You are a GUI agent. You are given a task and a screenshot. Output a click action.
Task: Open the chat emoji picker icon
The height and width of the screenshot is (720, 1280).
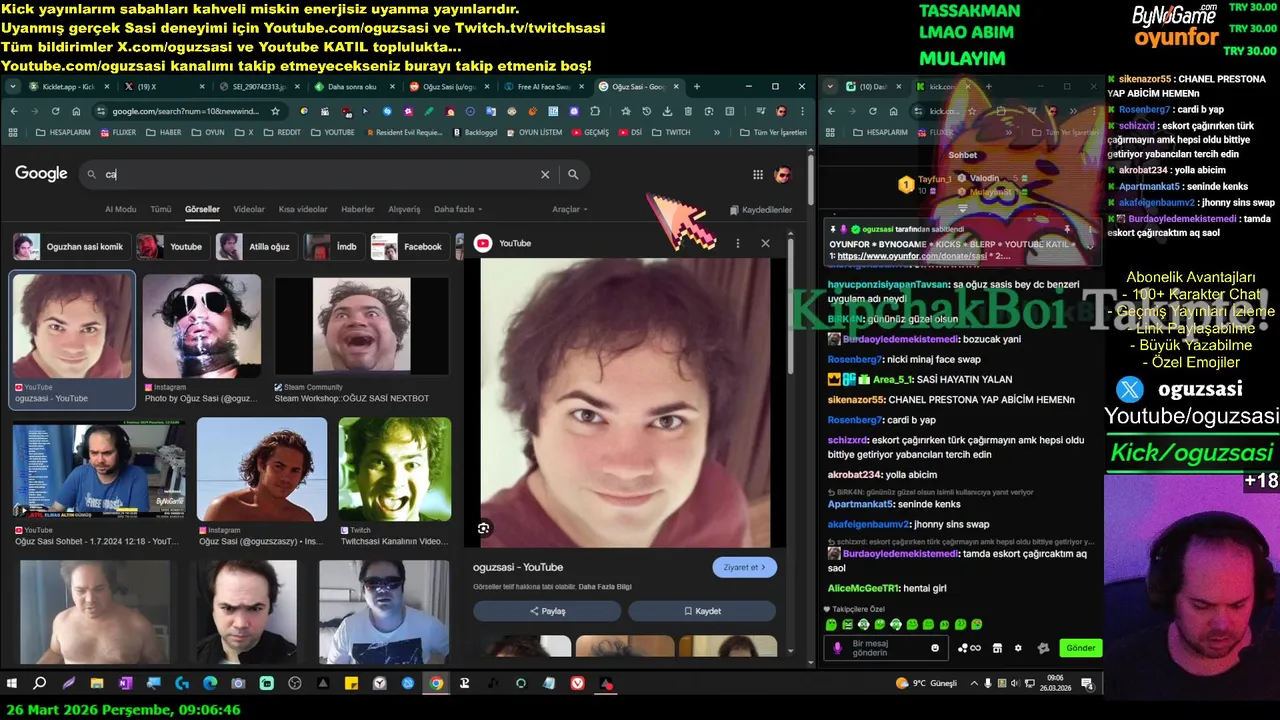tap(935, 648)
